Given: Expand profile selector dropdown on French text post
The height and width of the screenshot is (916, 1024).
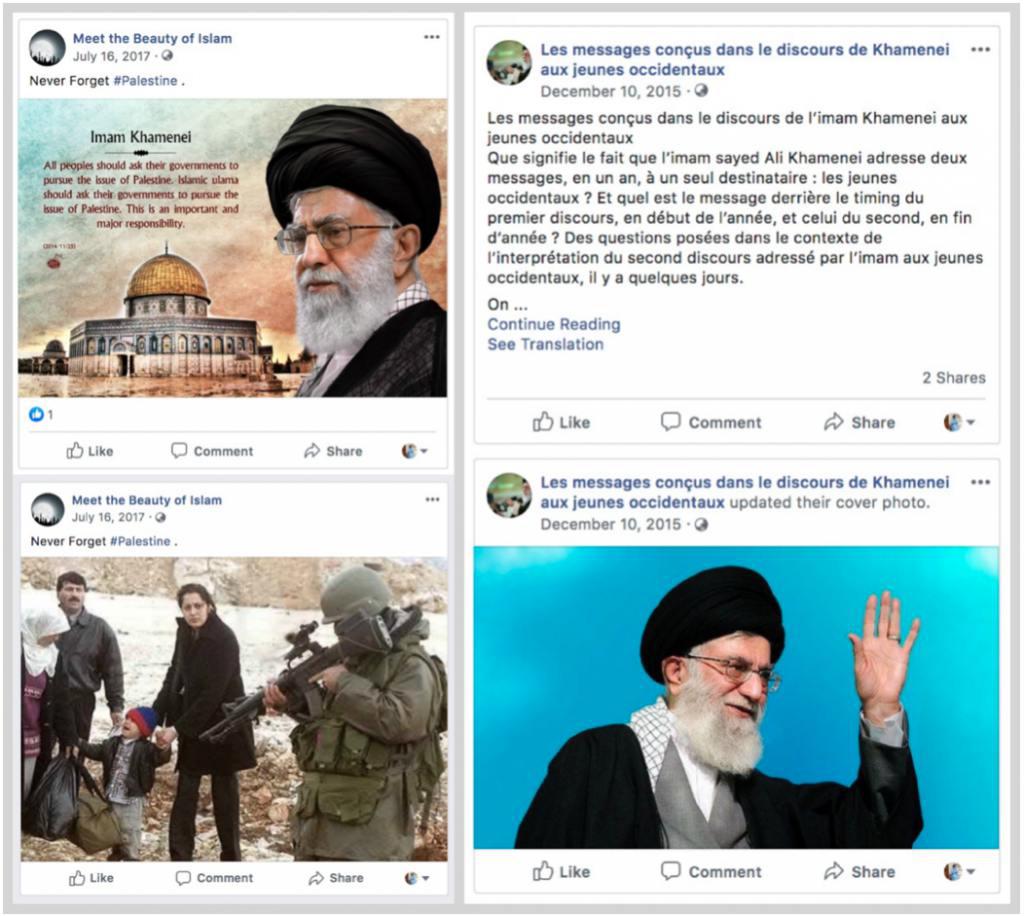Looking at the screenshot, I should click(x=959, y=422).
